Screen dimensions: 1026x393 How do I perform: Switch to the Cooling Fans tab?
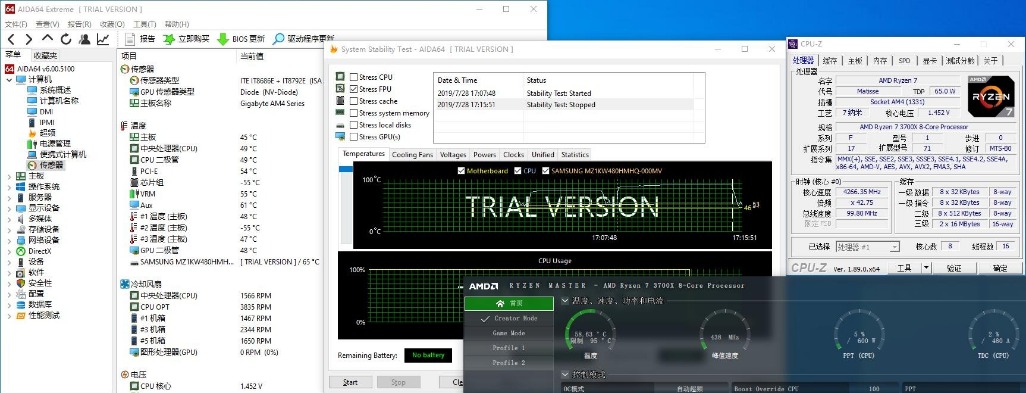[x=412, y=155]
